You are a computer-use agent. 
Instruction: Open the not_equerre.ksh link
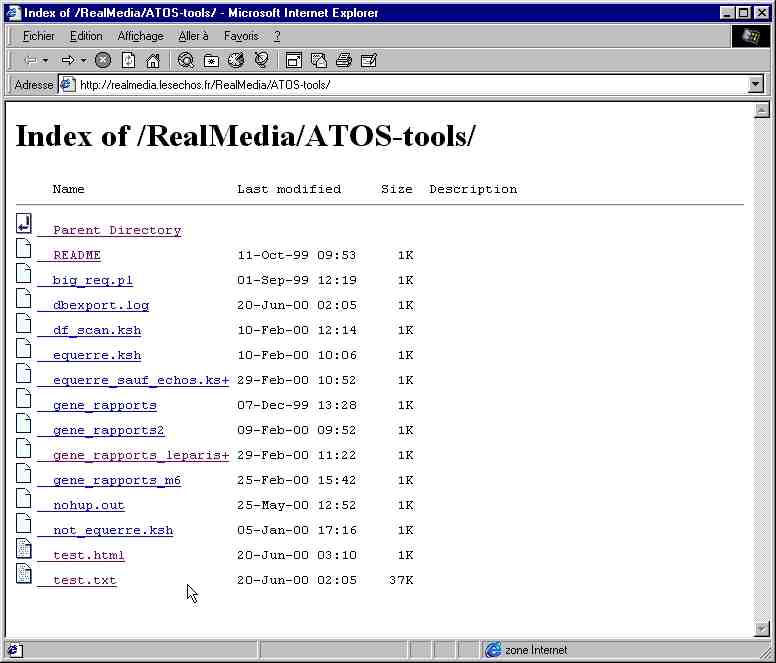[113, 530]
